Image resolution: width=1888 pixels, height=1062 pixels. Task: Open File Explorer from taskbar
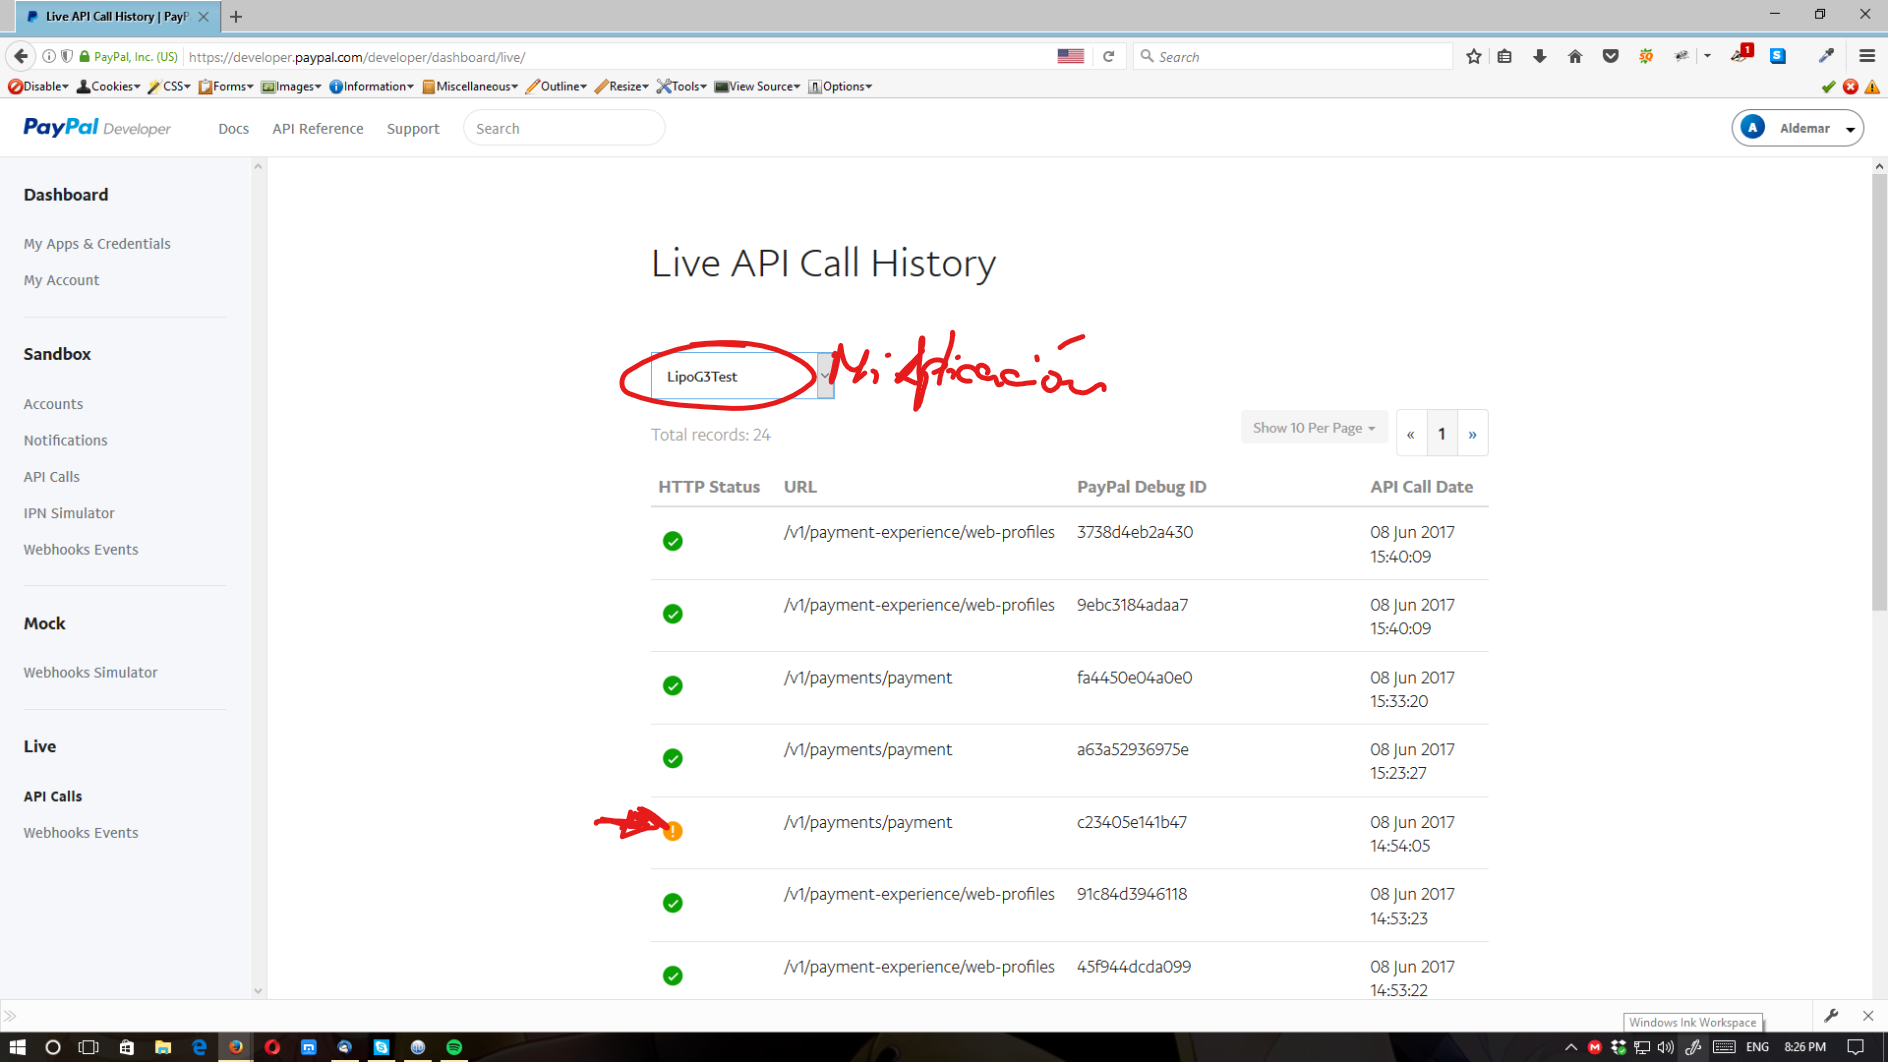click(x=162, y=1047)
